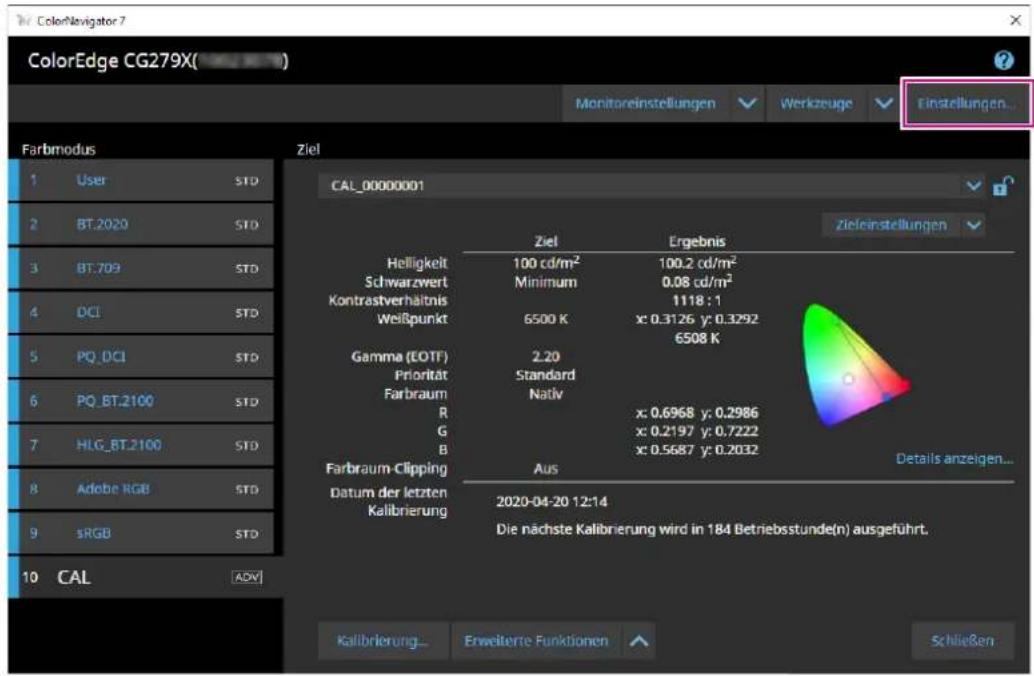The width and height of the screenshot is (1034, 676).
Task: Click the Details anzeigen... link
Action: click(954, 459)
